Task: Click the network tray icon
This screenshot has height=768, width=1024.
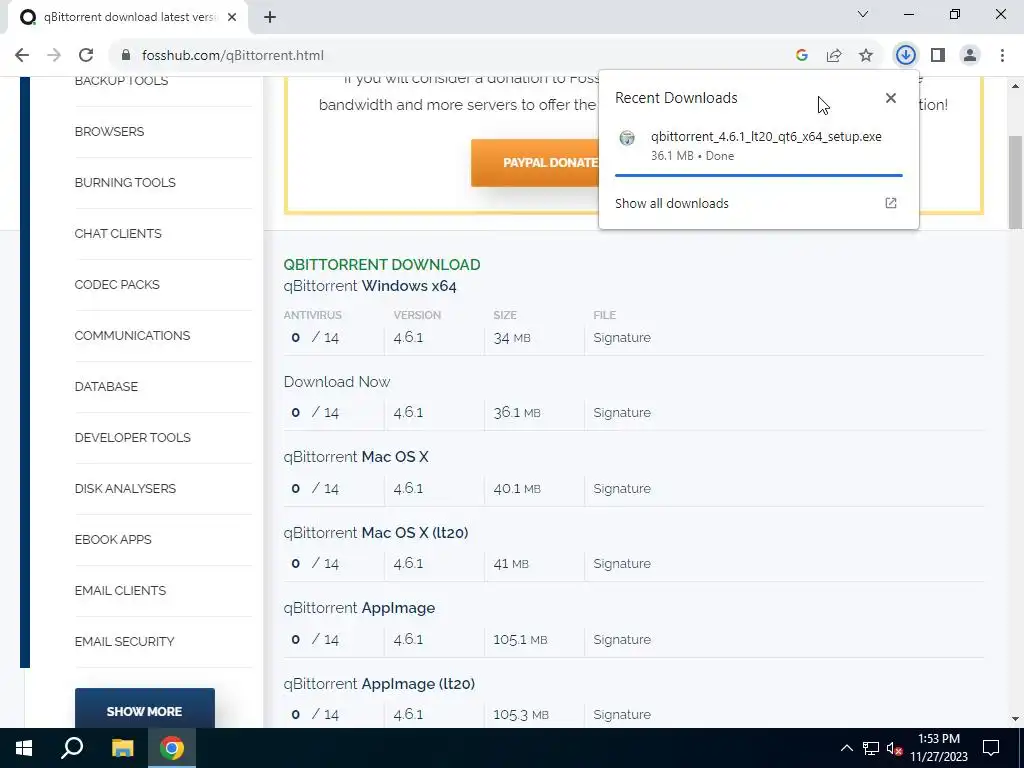Action: click(871, 748)
